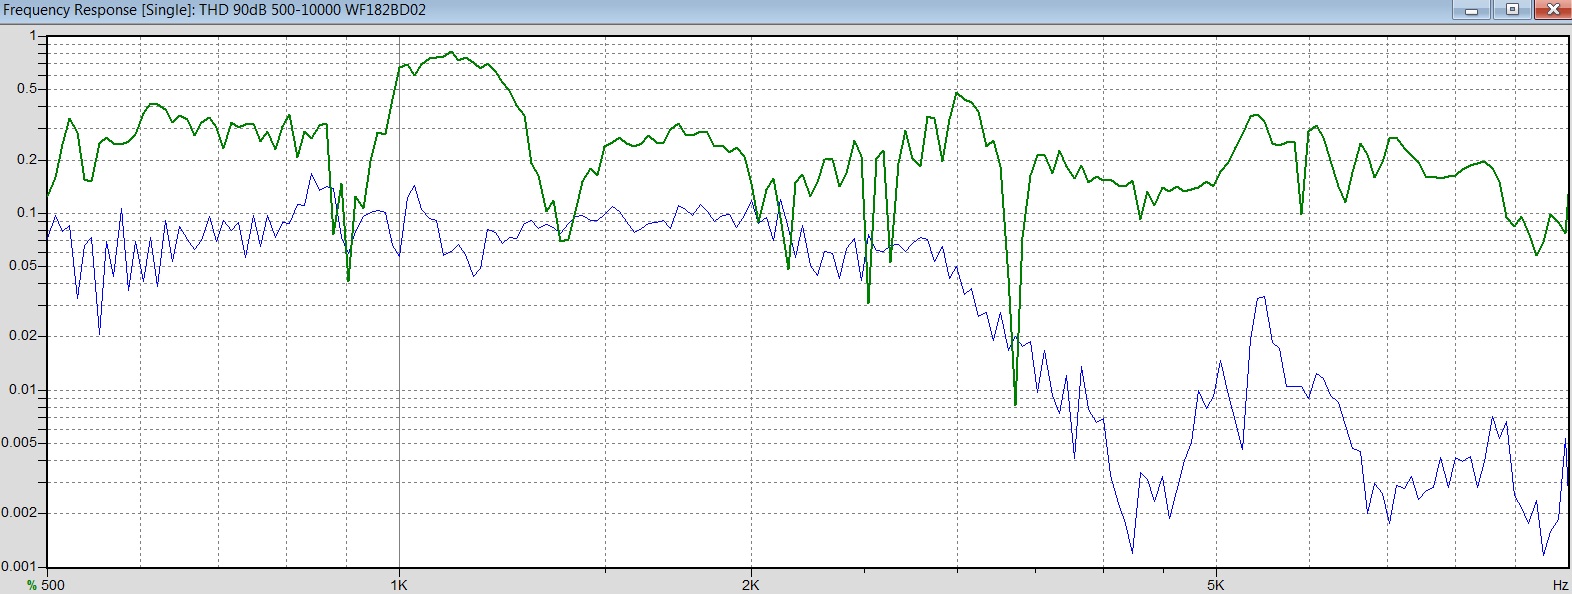Click the '0.005' Y-axis label
1572x594 pixels.
click(21, 443)
